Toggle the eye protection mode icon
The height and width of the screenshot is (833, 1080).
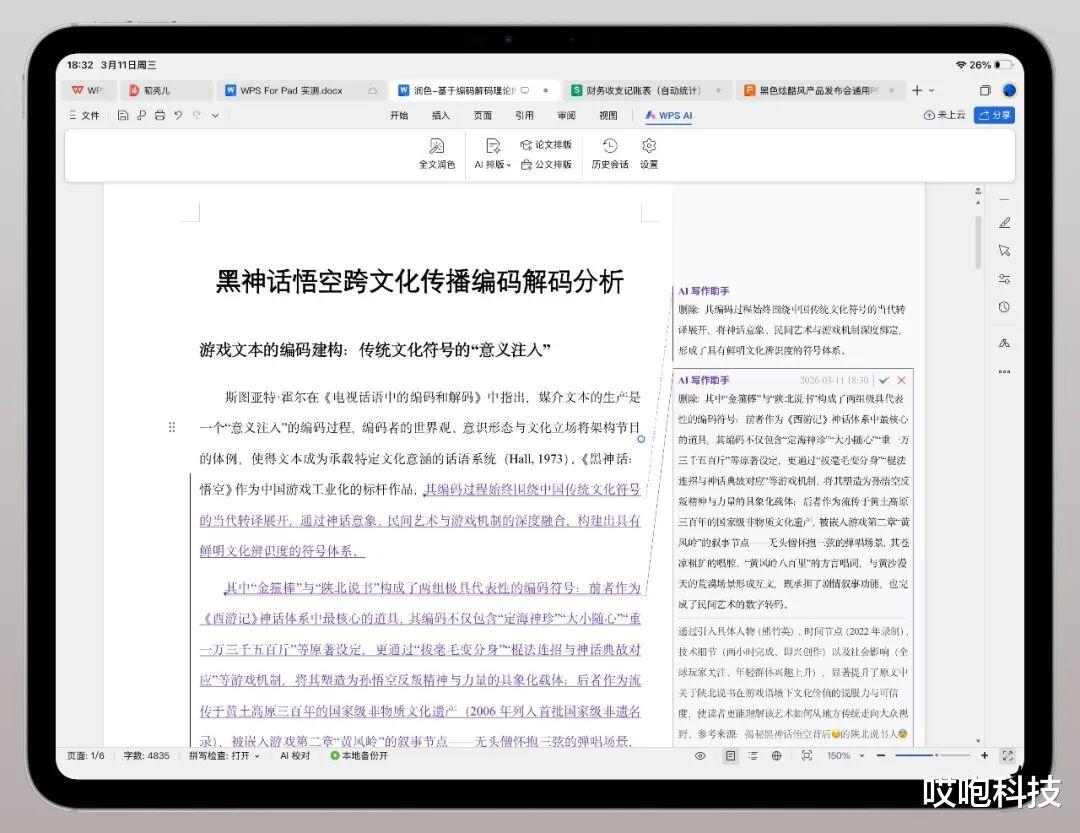[700, 756]
